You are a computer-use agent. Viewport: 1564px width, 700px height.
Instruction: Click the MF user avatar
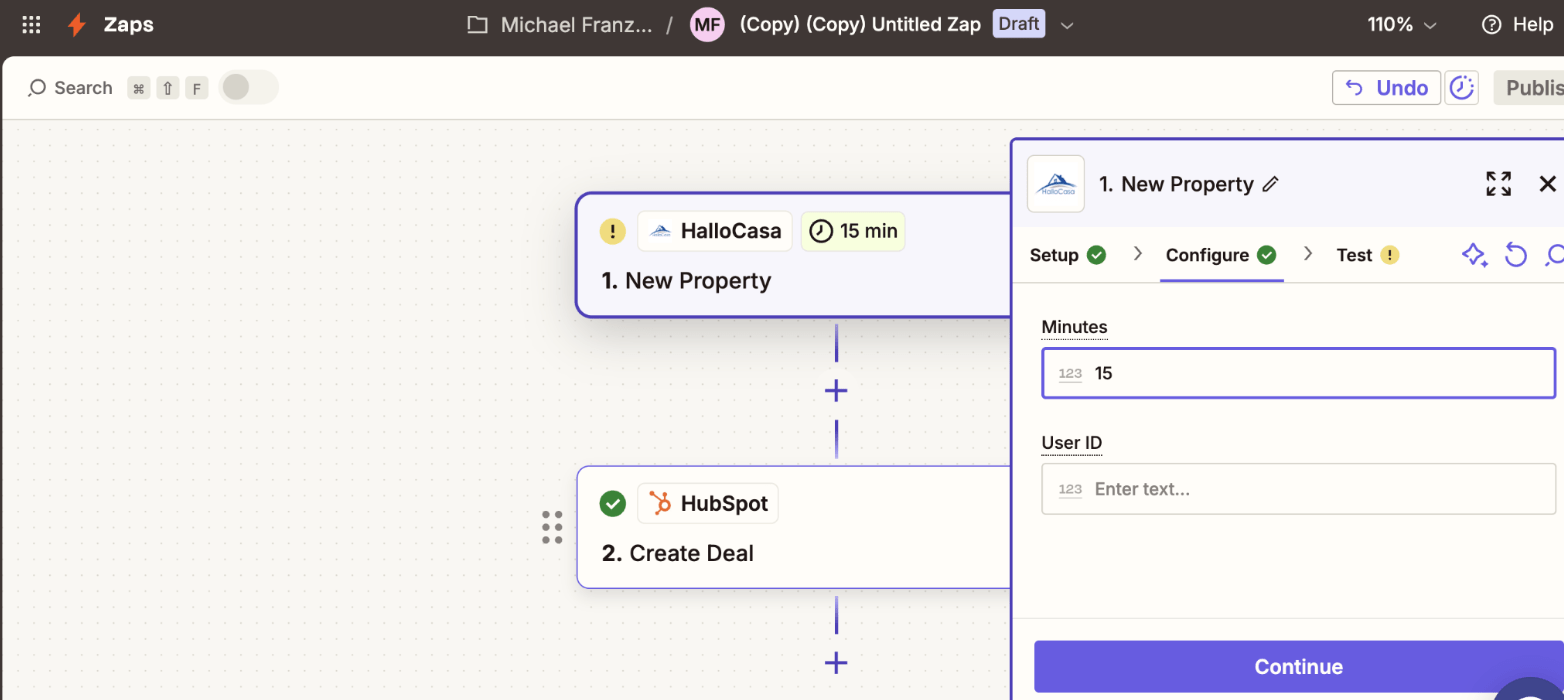click(707, 25)
